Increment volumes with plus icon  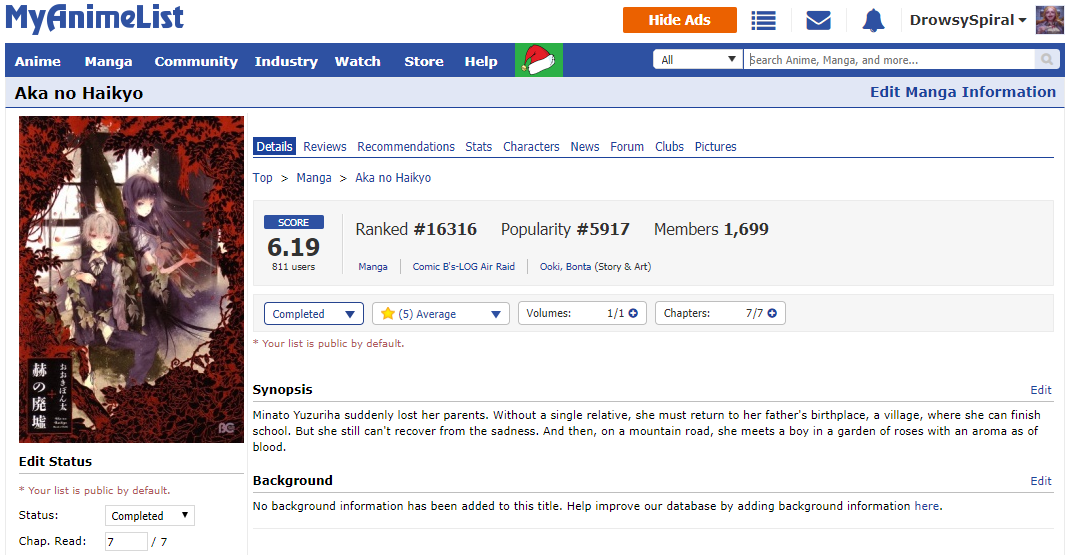coord(633,313)
